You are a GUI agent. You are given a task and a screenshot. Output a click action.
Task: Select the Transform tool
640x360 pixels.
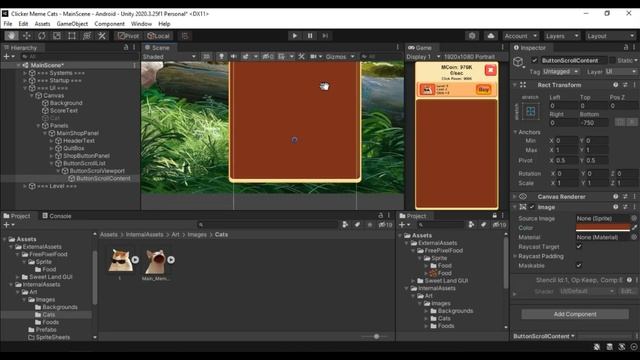click(x=87, y=36)
